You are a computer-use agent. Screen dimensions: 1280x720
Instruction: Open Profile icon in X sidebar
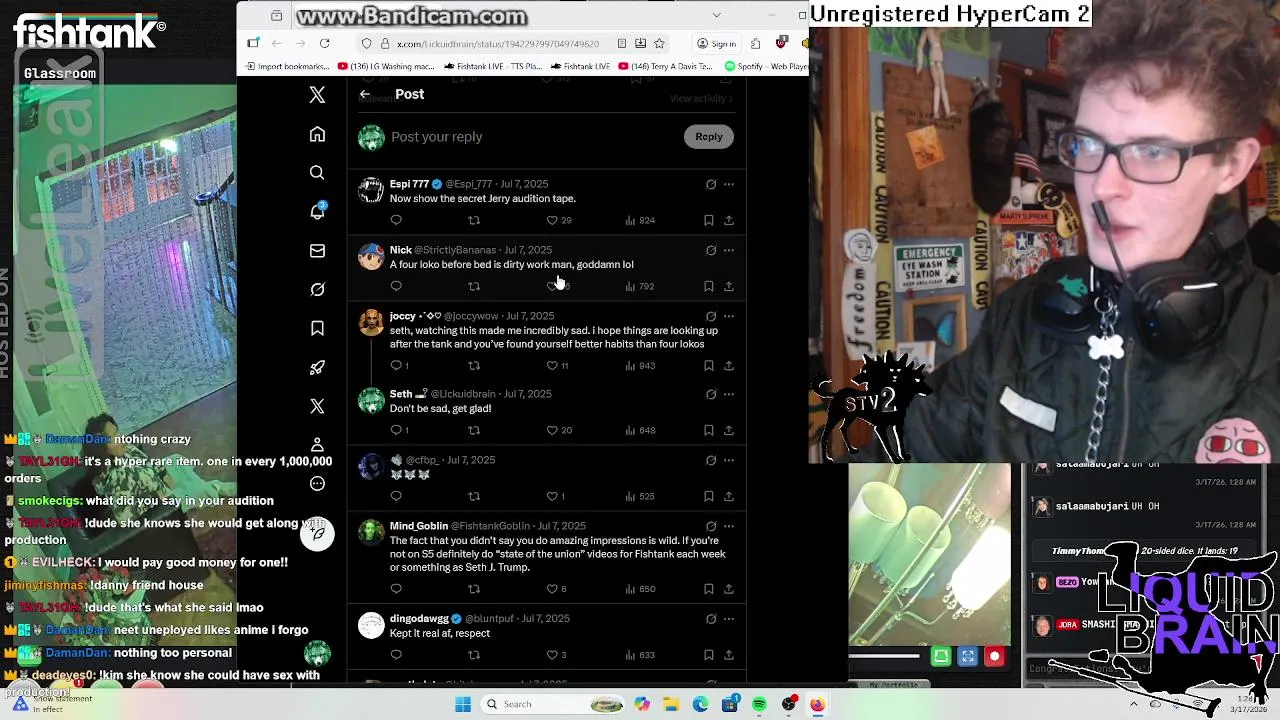[317, 444]
